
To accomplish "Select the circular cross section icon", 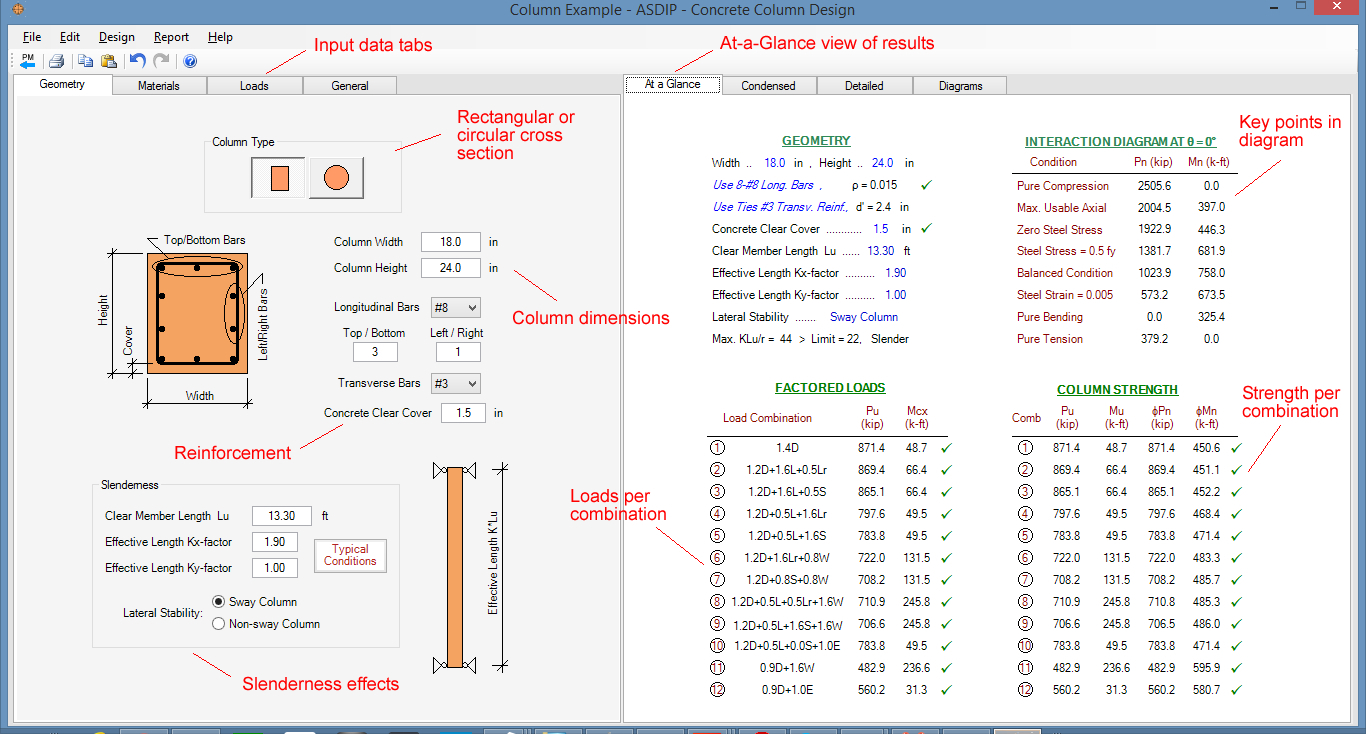I will (x=335, y=176).
